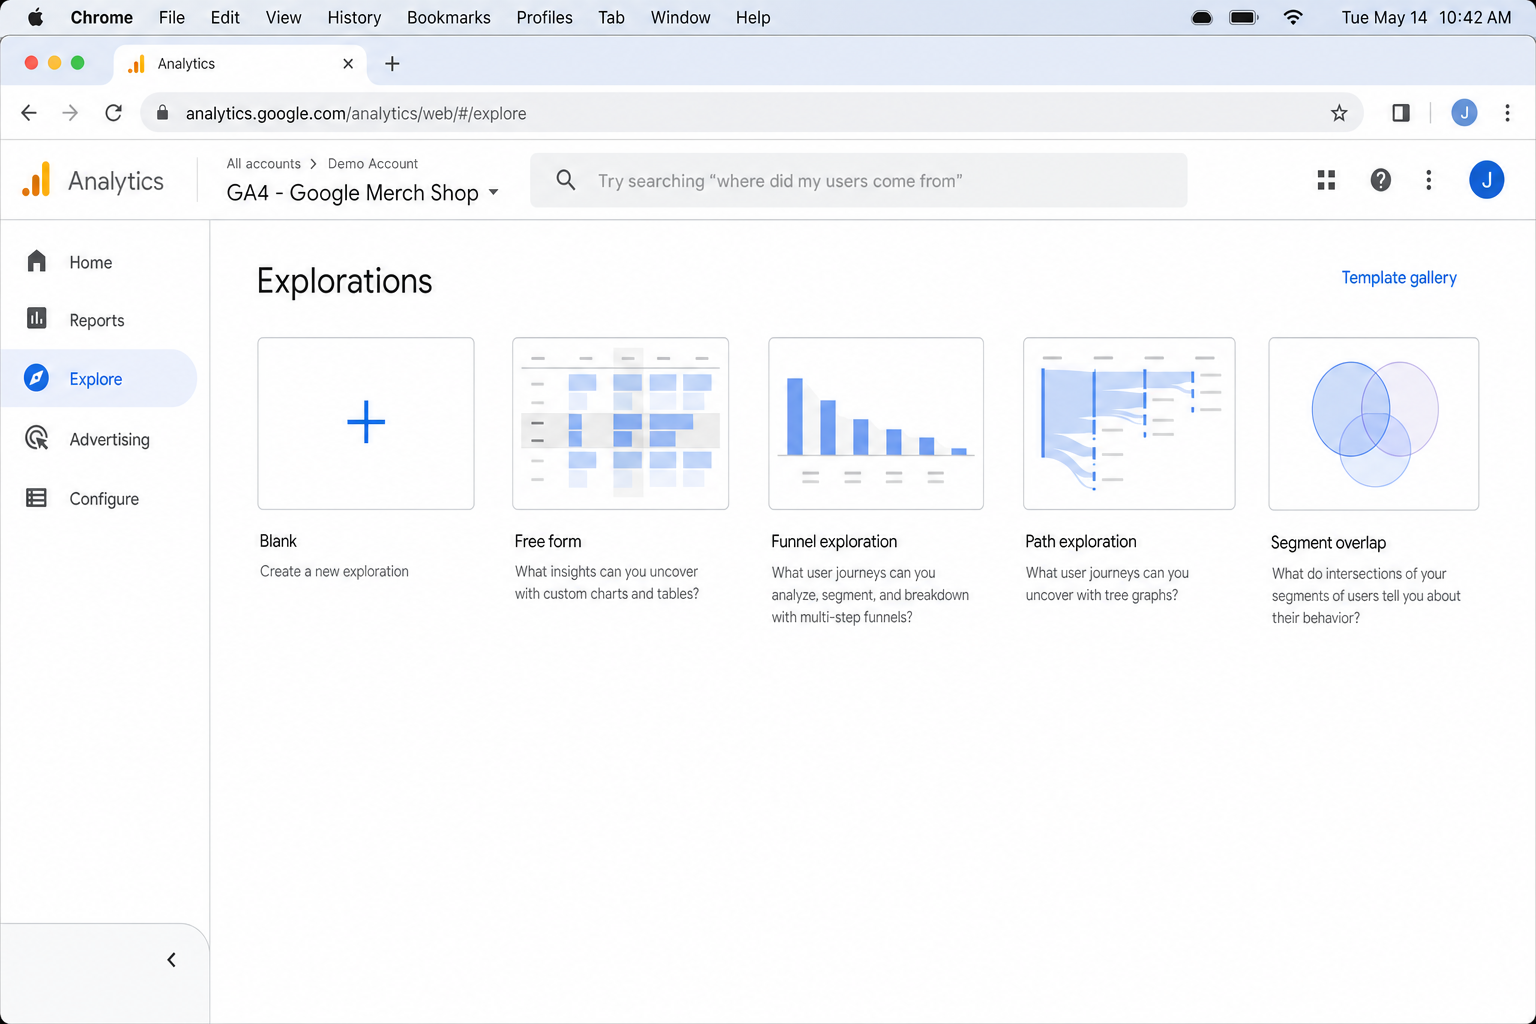
Task: Click the Path exploration title text
Action: pos(1081,541)
